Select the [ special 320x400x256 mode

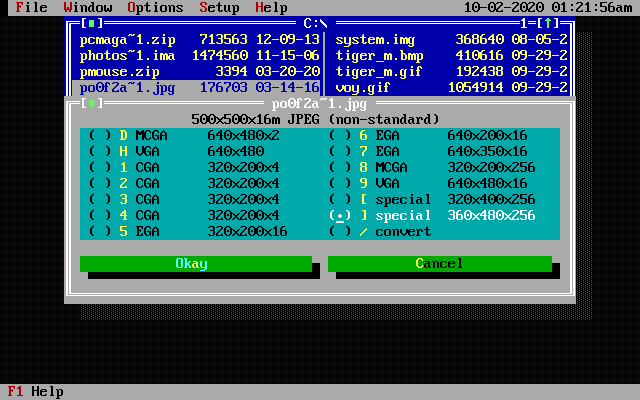coord(432,199)
